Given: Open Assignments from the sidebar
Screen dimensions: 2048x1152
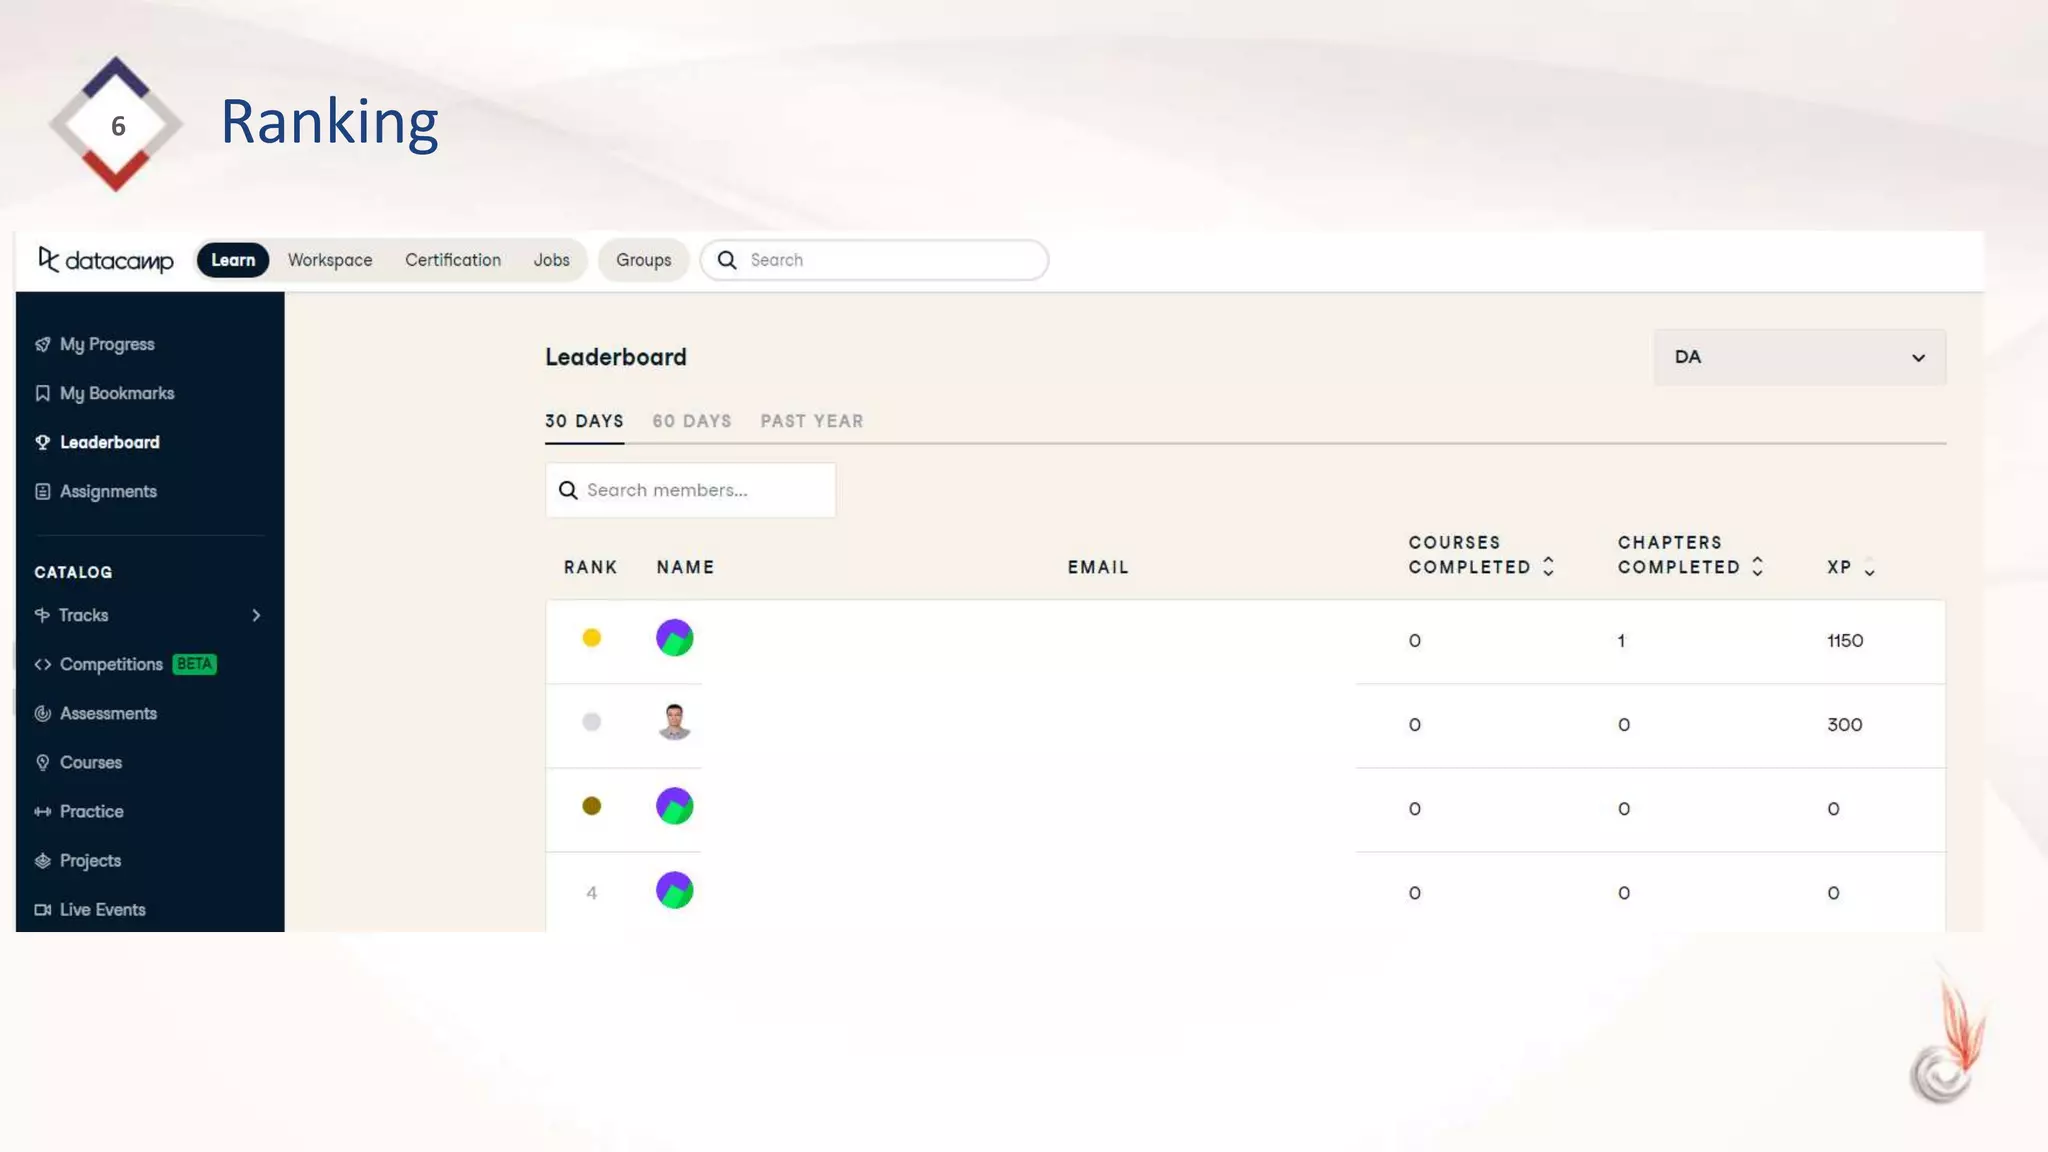Looking at the screenshot, I should [x=108, y=491].
